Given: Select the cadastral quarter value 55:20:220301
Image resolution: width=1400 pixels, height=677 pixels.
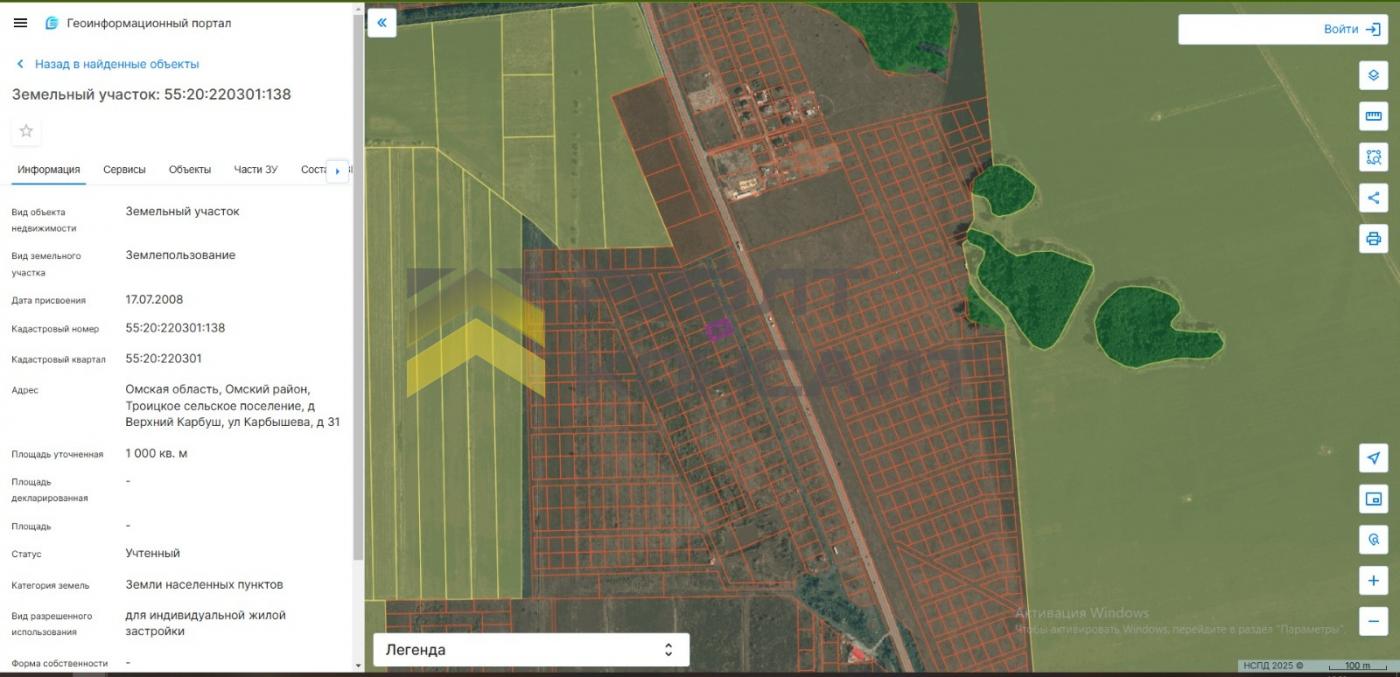Looking at the screenshot, I should click(164, 358).
